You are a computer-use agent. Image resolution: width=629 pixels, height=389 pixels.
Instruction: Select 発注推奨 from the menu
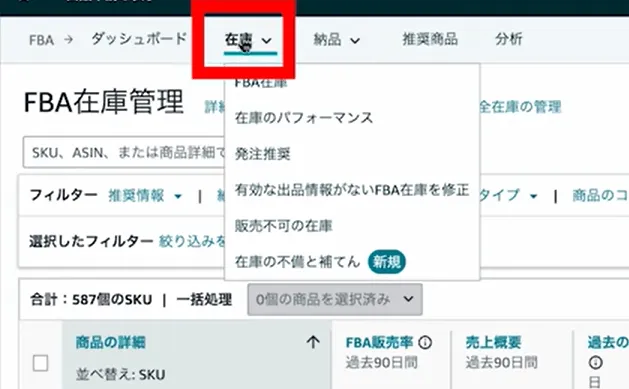263,154
